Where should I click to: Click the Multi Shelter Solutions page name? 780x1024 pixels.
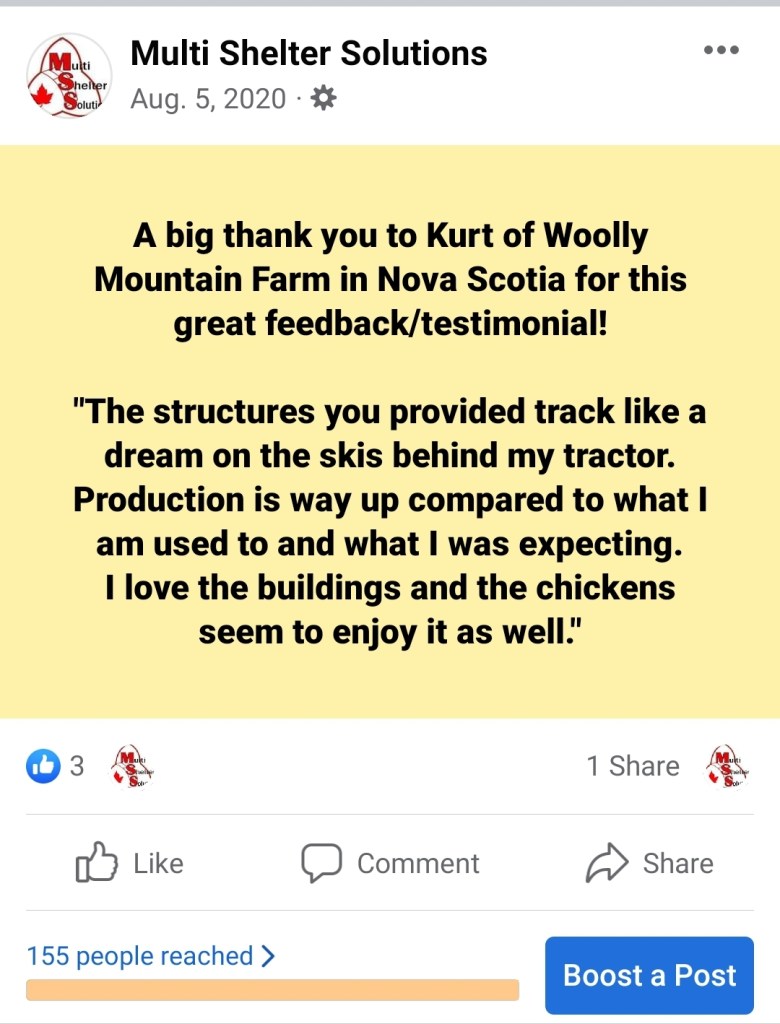pos(309,53)
